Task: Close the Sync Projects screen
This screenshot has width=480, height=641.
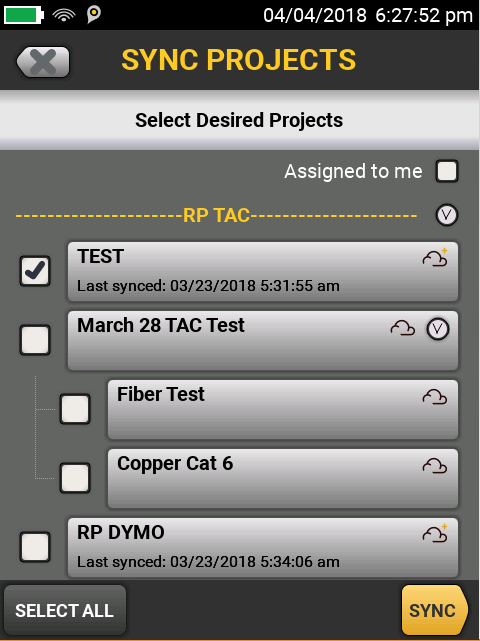Action: [43, 62]
